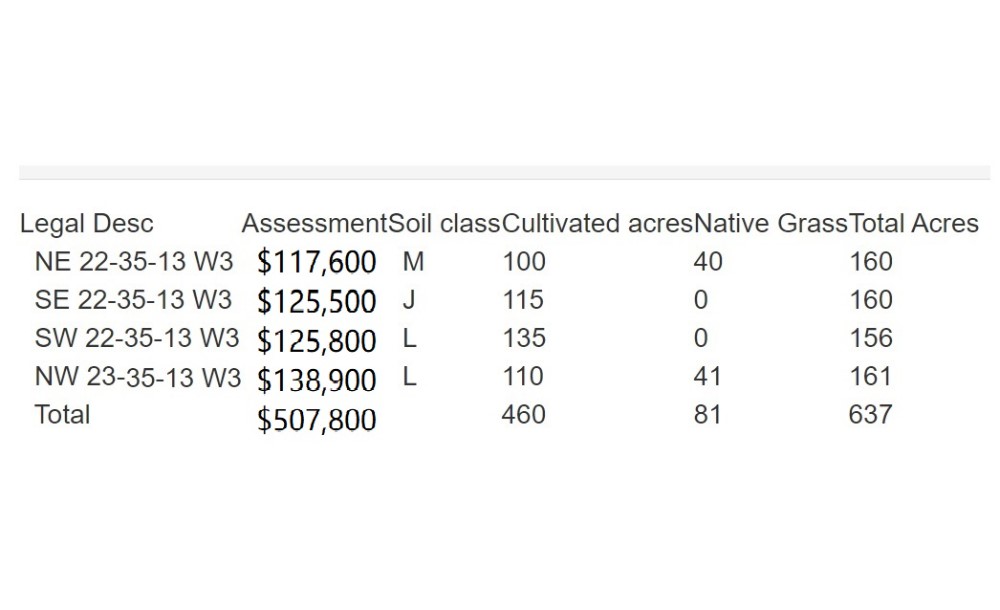Click soil class M in first row
Screen dimensions: 1000x610
[x=413, y=262]
